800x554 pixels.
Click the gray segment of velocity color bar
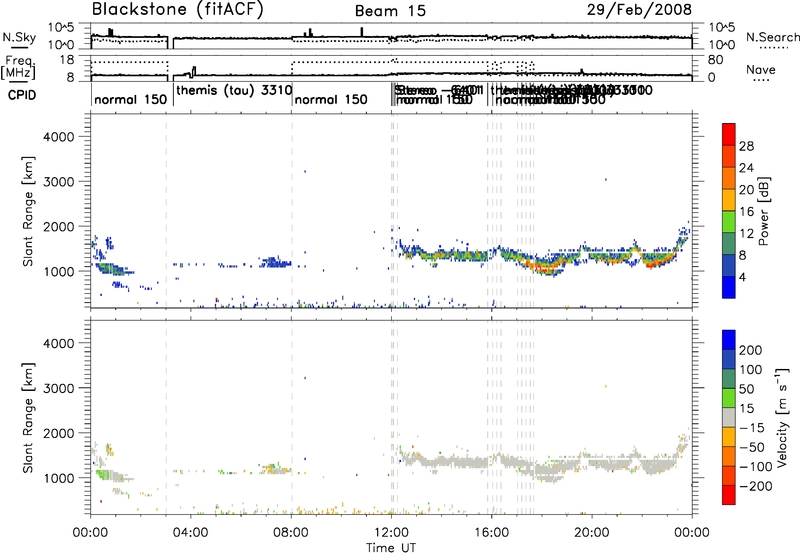tap(729, 417)
